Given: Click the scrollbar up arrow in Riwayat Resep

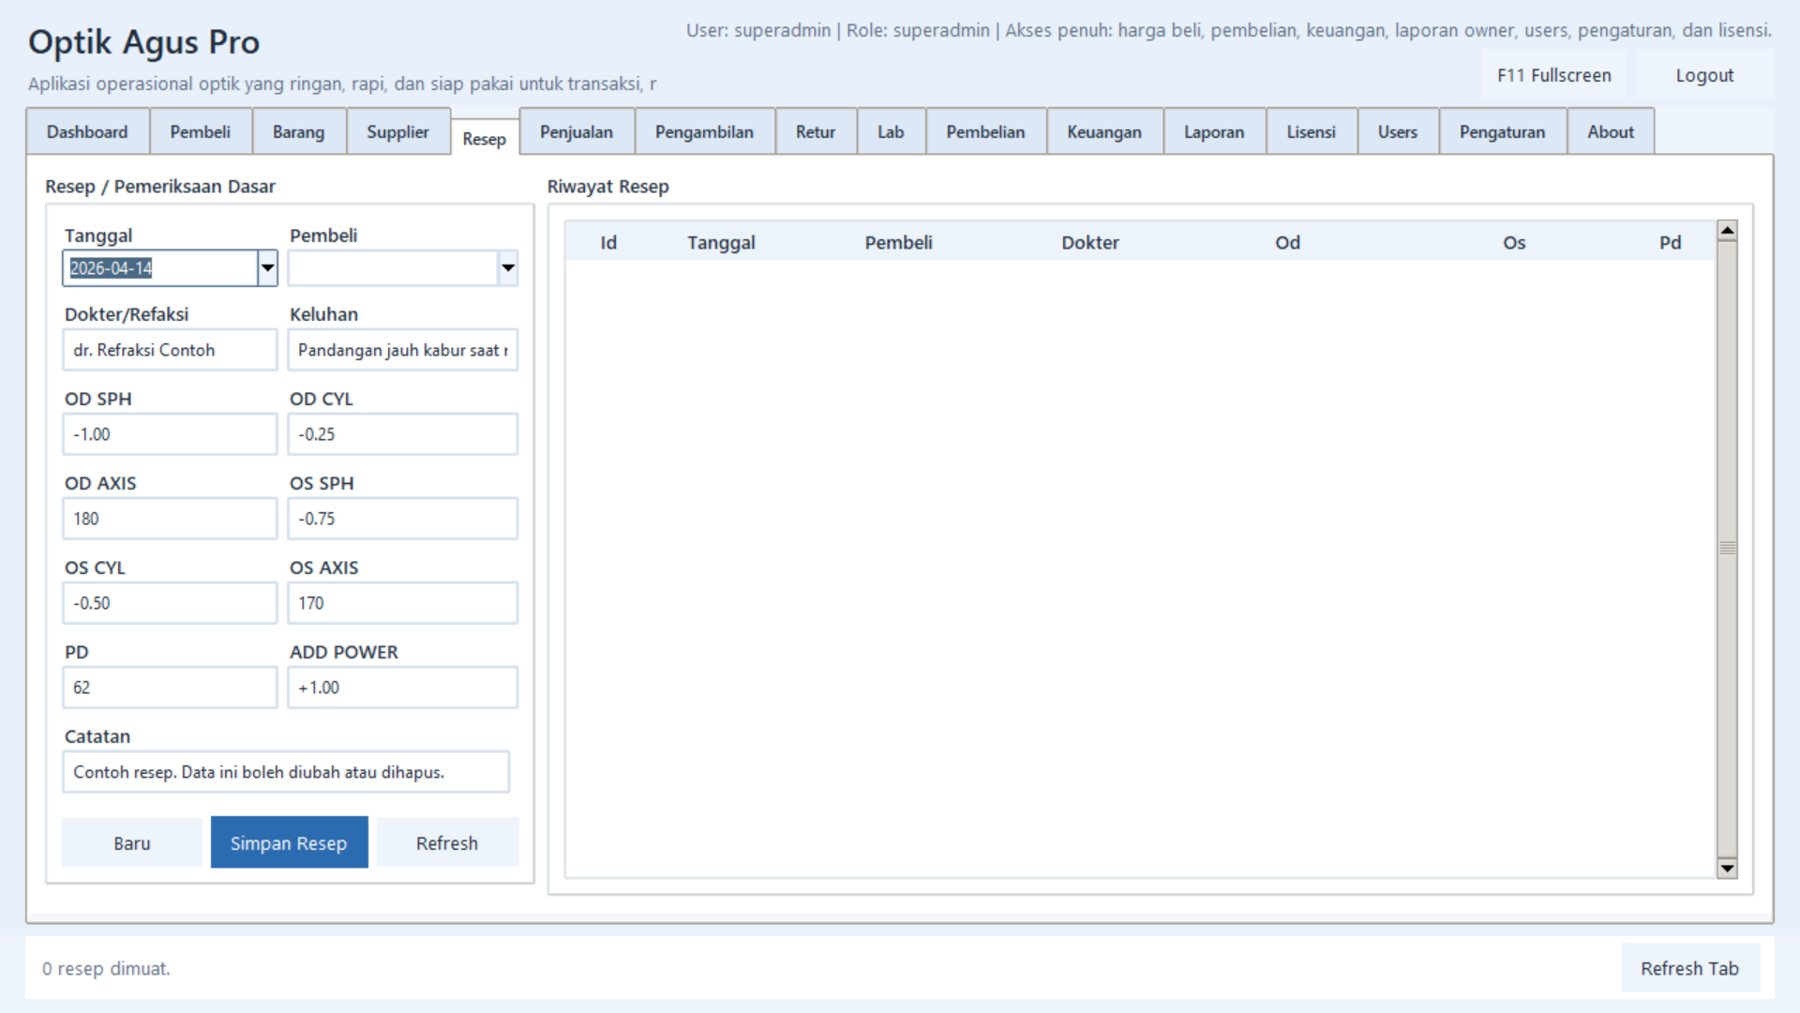Looking at the screenshot, I should [x=1727, y=231].
